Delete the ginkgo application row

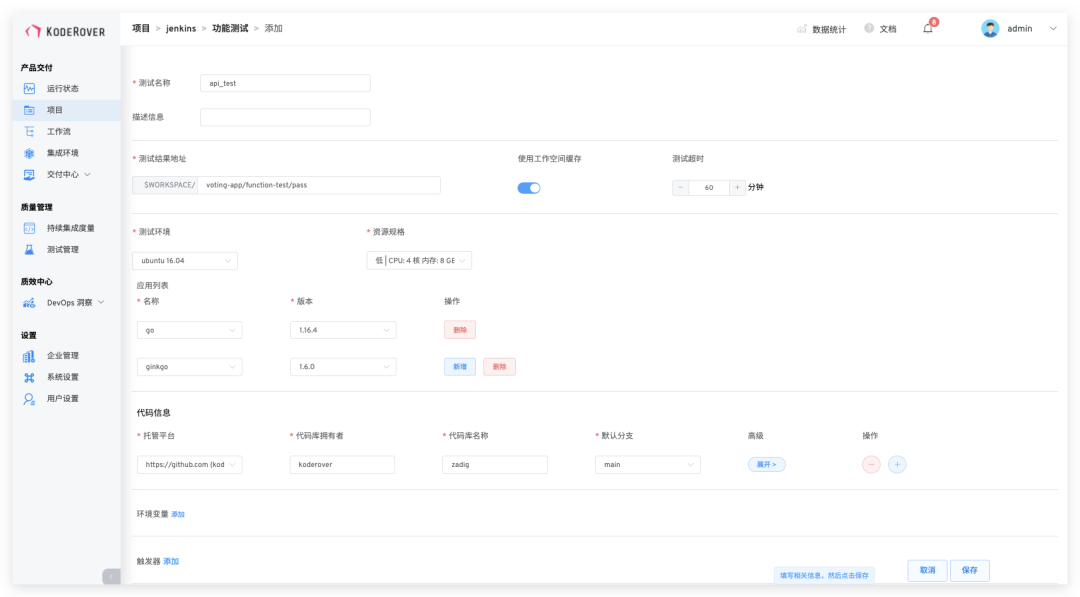tap(499, 367)
